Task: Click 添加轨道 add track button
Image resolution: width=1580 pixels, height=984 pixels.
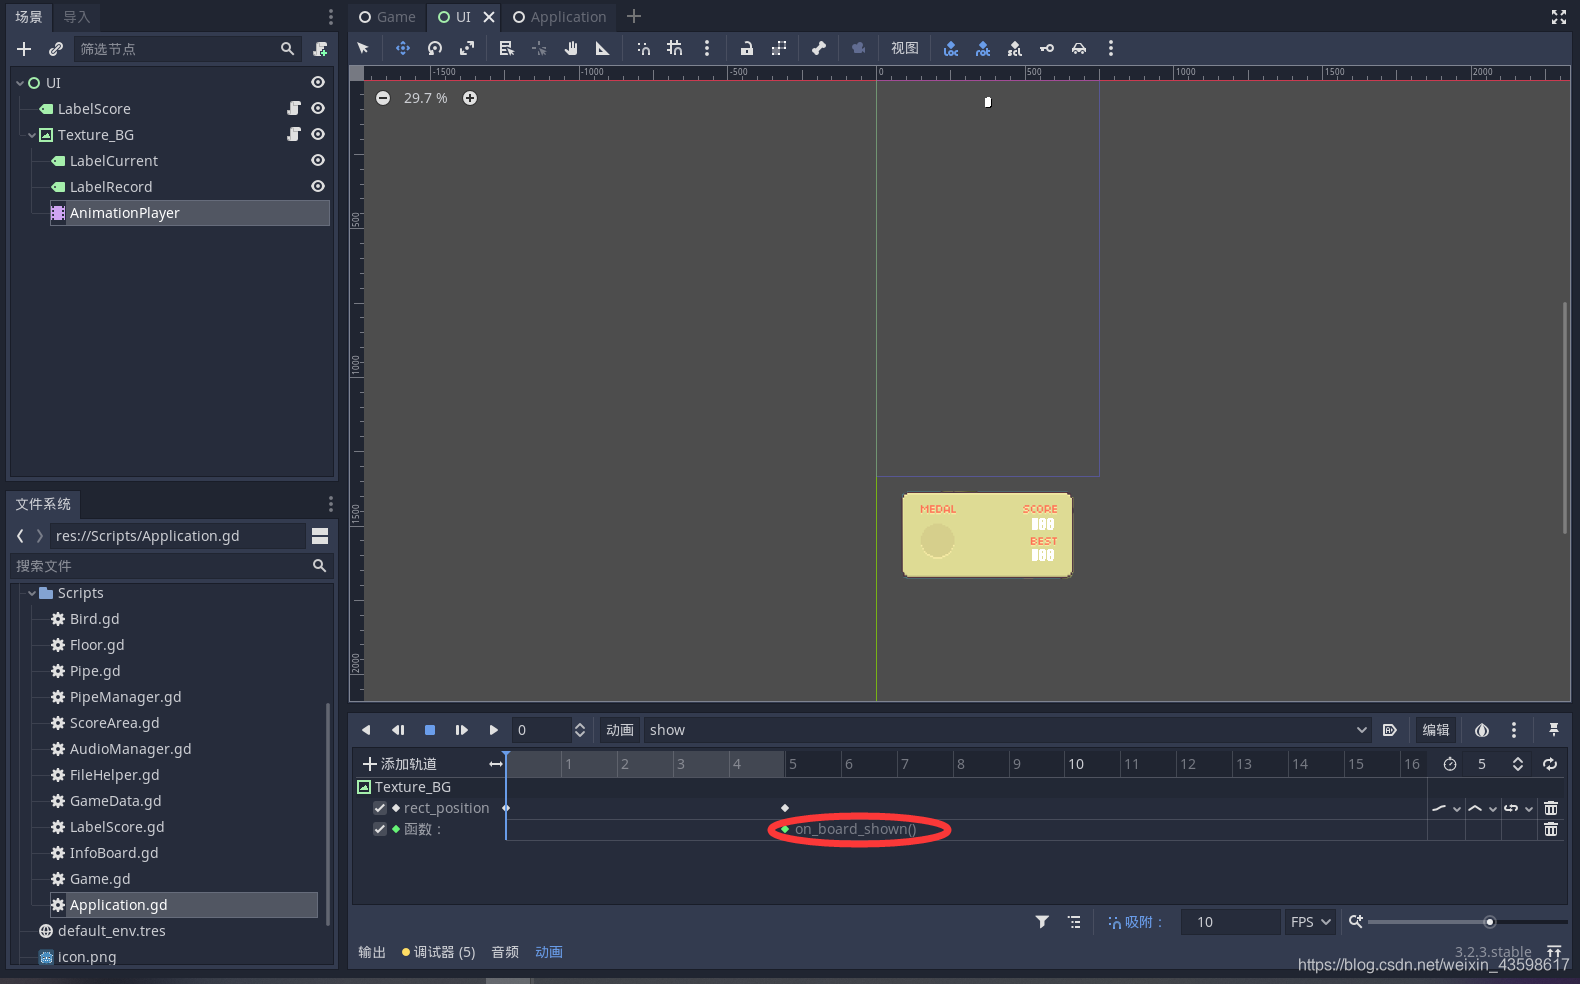Action: pyautogui.click(x=400, y=764)
